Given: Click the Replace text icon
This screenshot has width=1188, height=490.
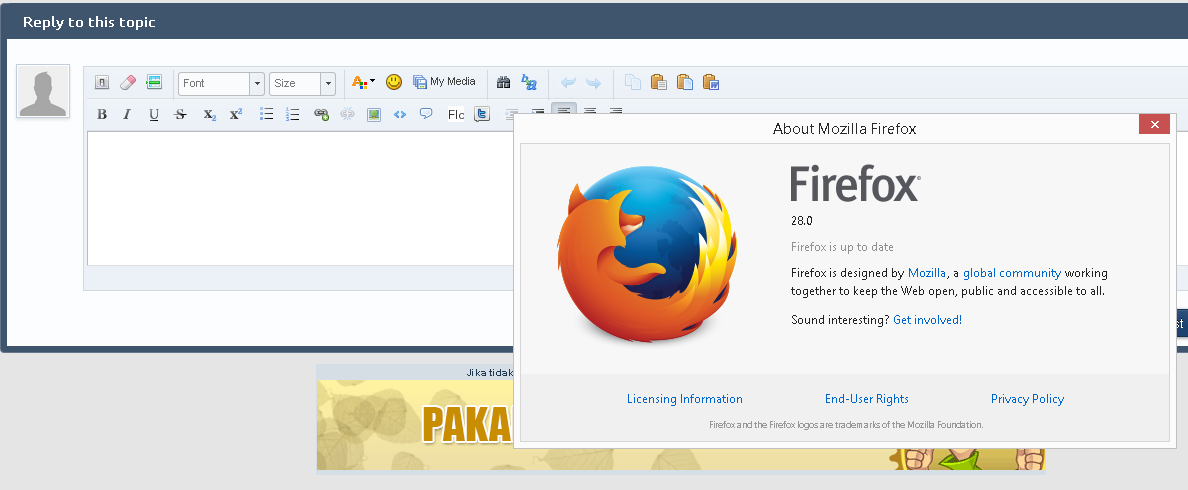Looking at the screenshot, I should point(529,82).
